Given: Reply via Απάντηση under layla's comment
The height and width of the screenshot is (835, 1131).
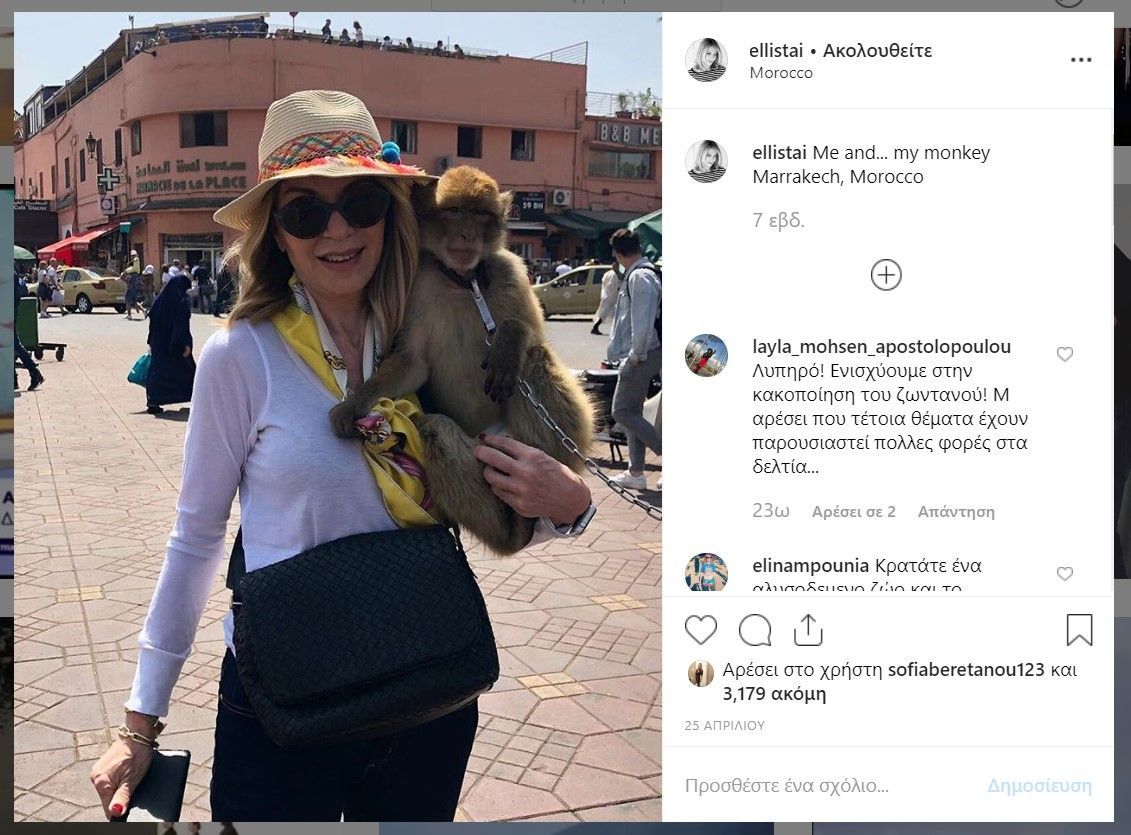Looking at the screenshot, I should coord(956,511).
